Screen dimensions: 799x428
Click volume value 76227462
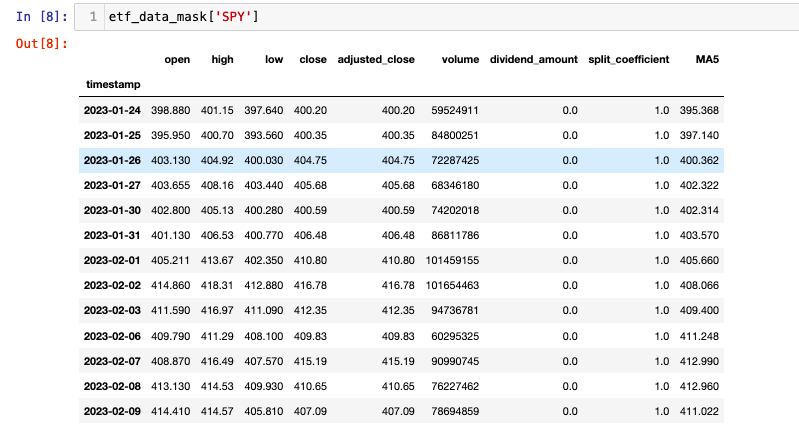click(x=455, y=386)
